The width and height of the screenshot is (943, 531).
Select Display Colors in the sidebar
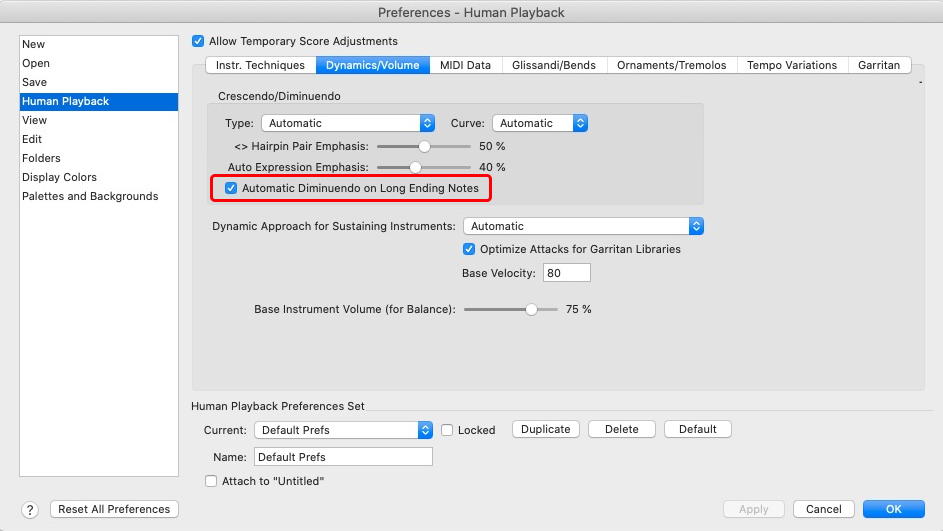(60, 177)
